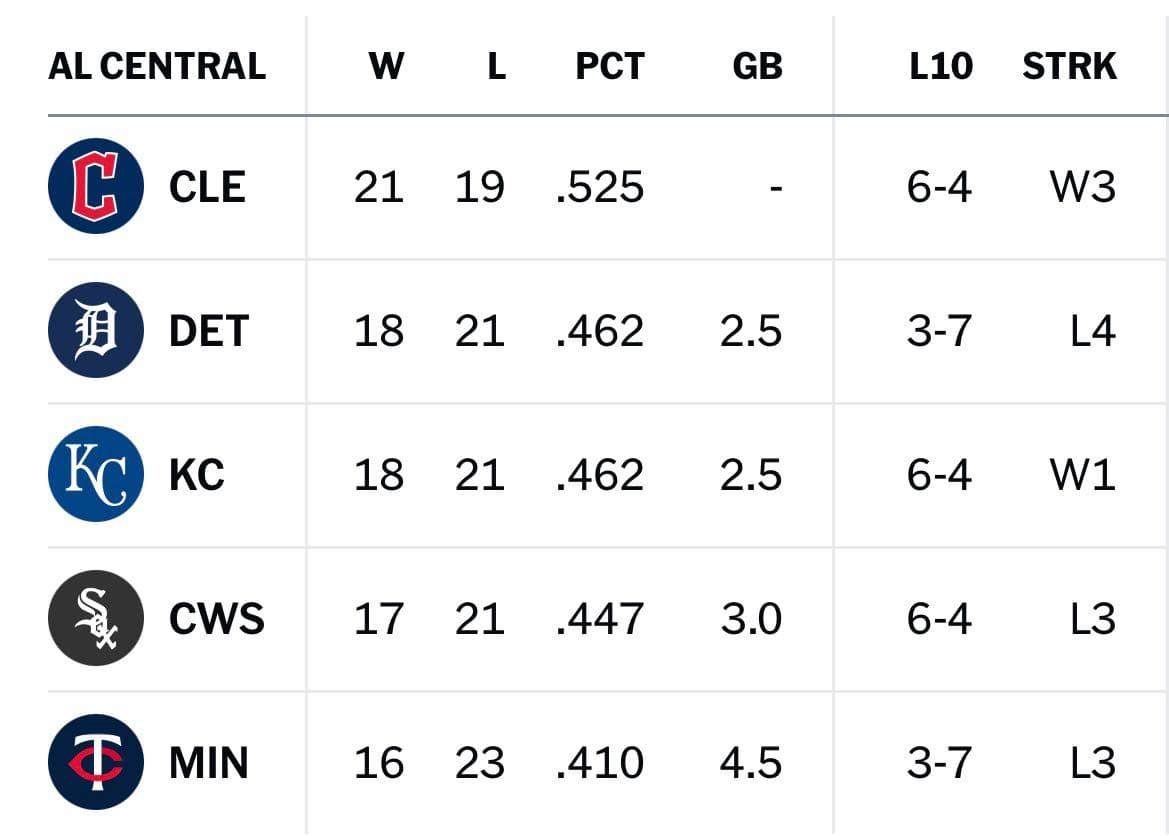Open the CWS team page
1169x836 pixels.
coord(217,618)
